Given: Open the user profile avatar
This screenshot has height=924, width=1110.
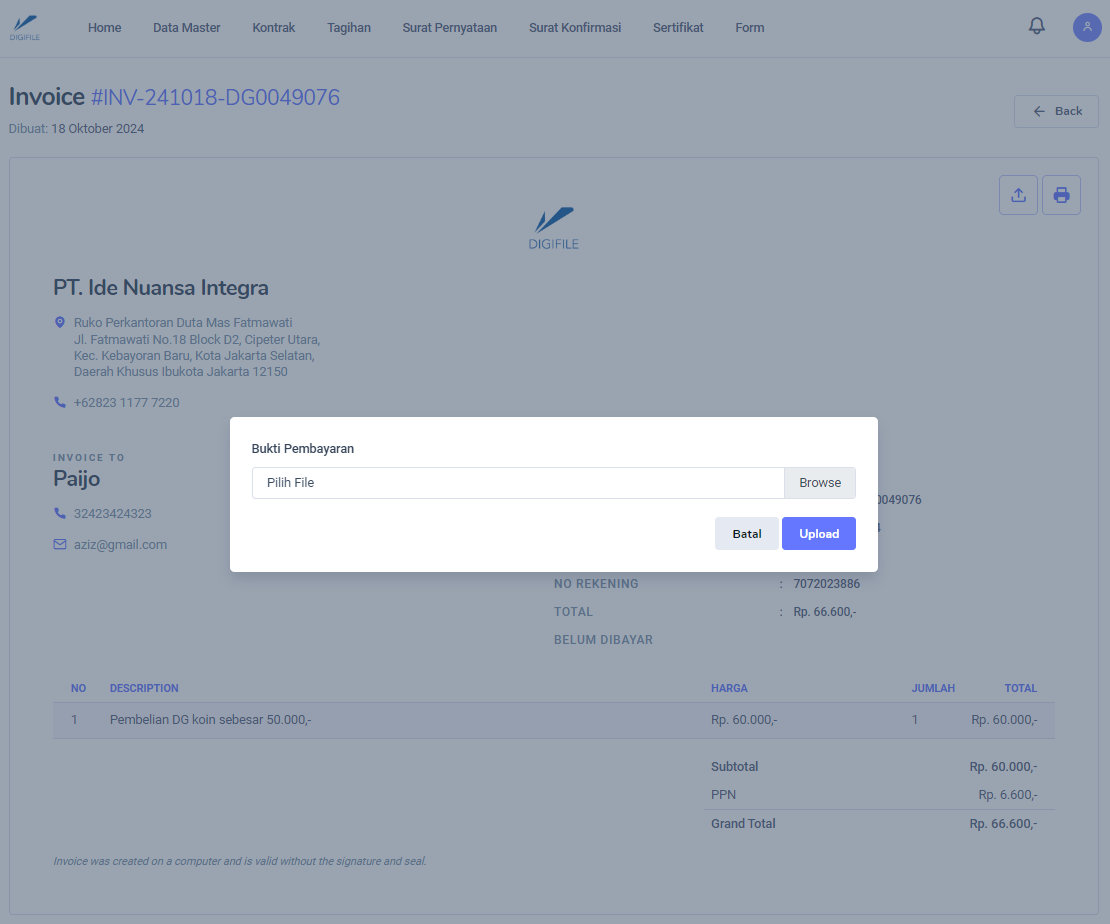Looking at the screenshot, I should [x=1087, y=27].
